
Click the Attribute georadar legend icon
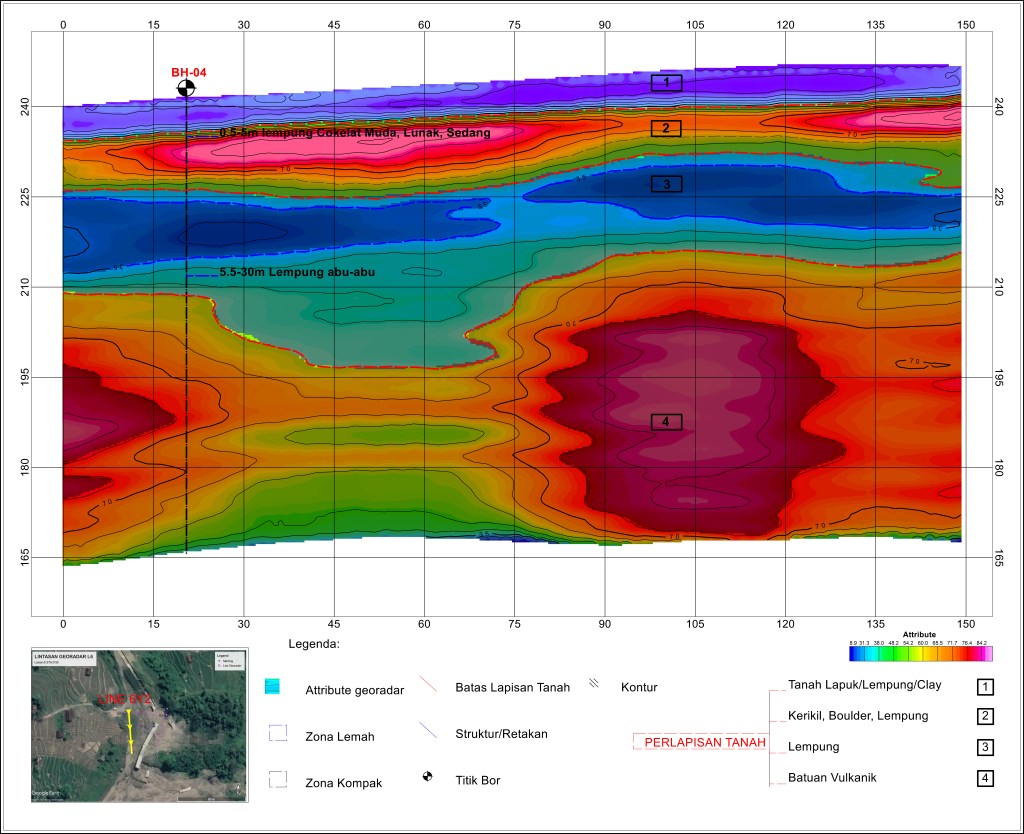272,687
